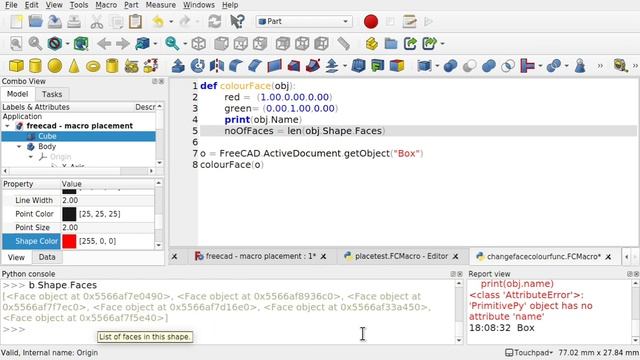The image size is (640, 360).
Task: Apply chamfer to selected edges icon
Action: point(255,66)
